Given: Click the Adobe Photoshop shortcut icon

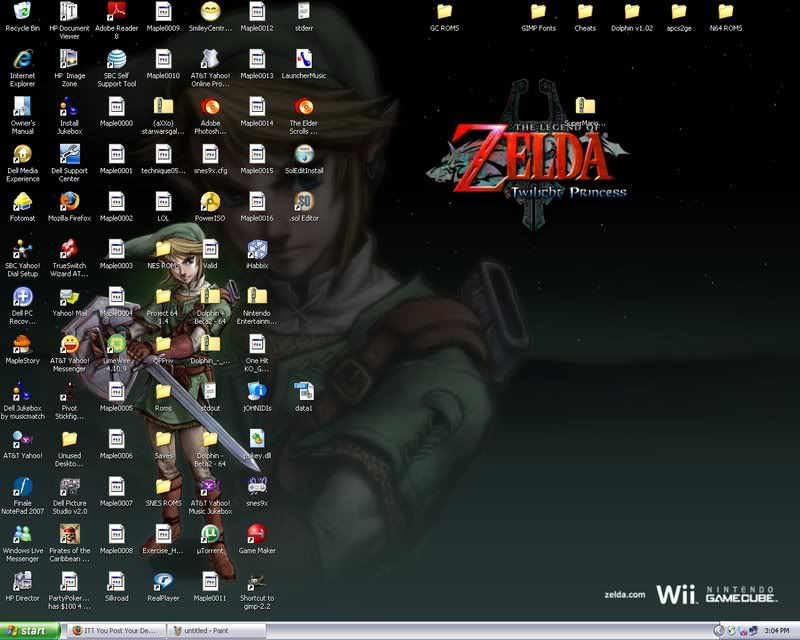Looking at the screenshot, I should pyautogui.click(x=210, y=106).
